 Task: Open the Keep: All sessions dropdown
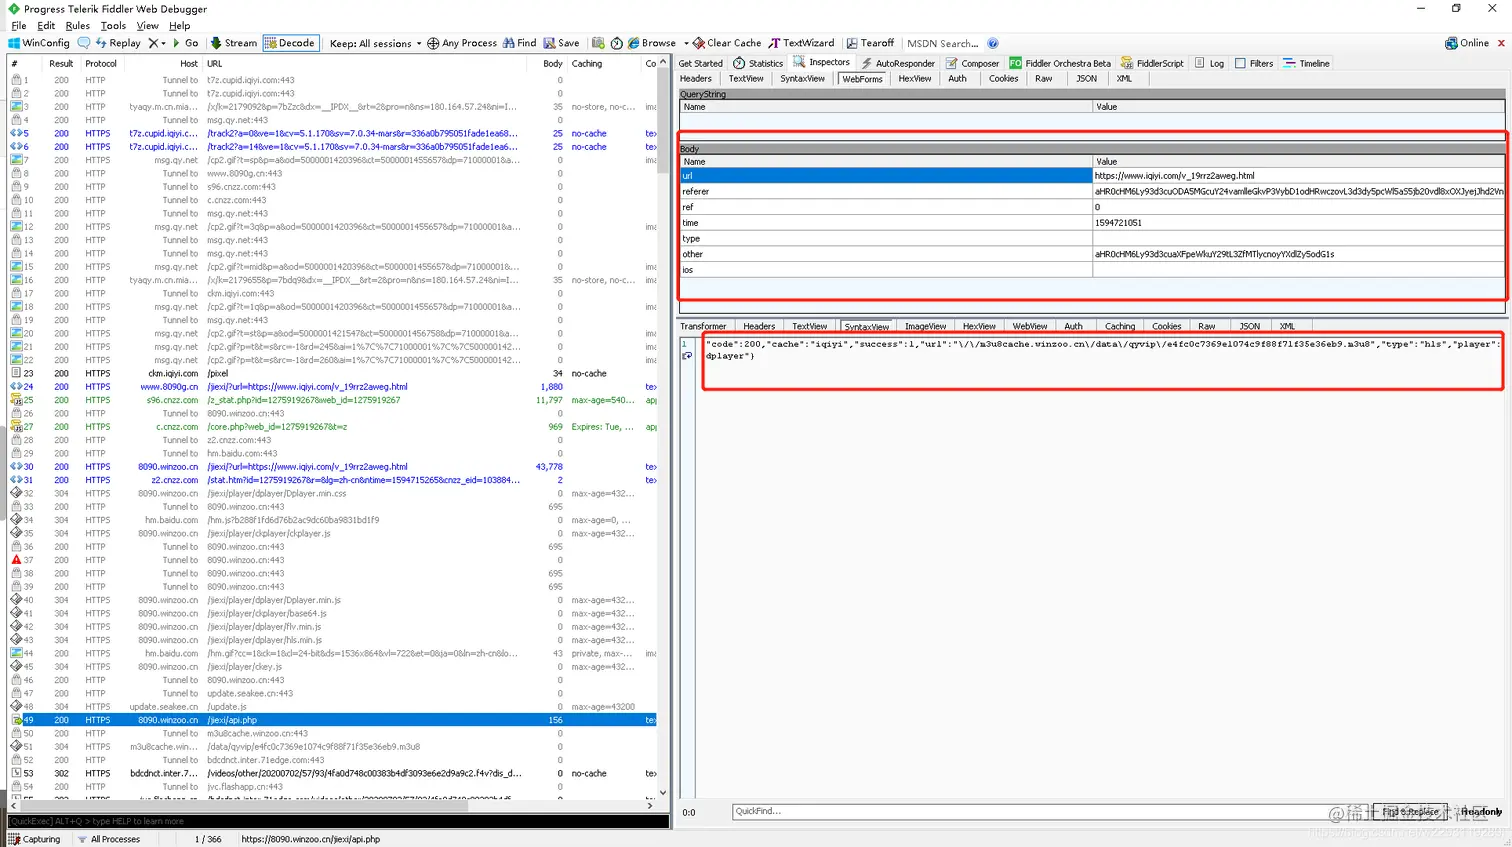tap(375, 43)
